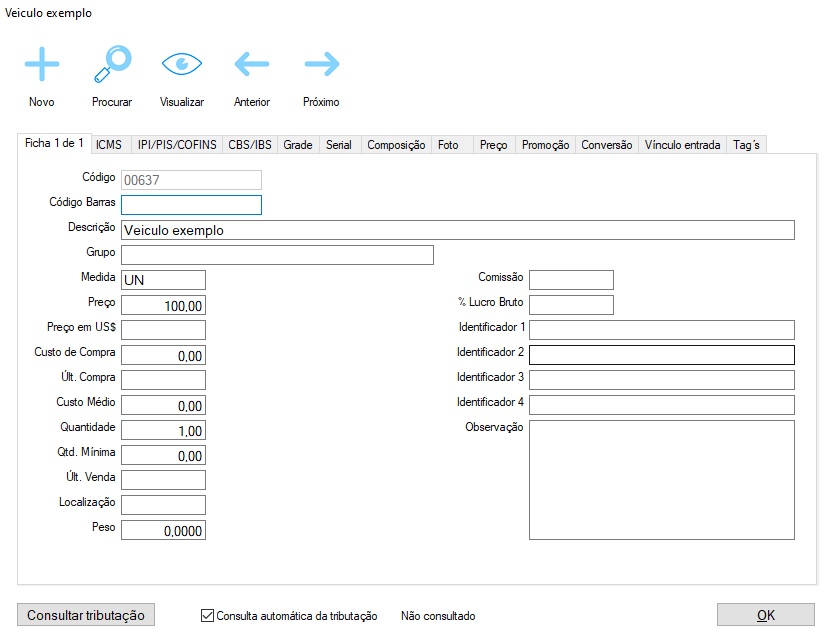The height and width of the screenshot is (642, 836).
Task: Select the Promoção tab
Action: coord(546,145)
